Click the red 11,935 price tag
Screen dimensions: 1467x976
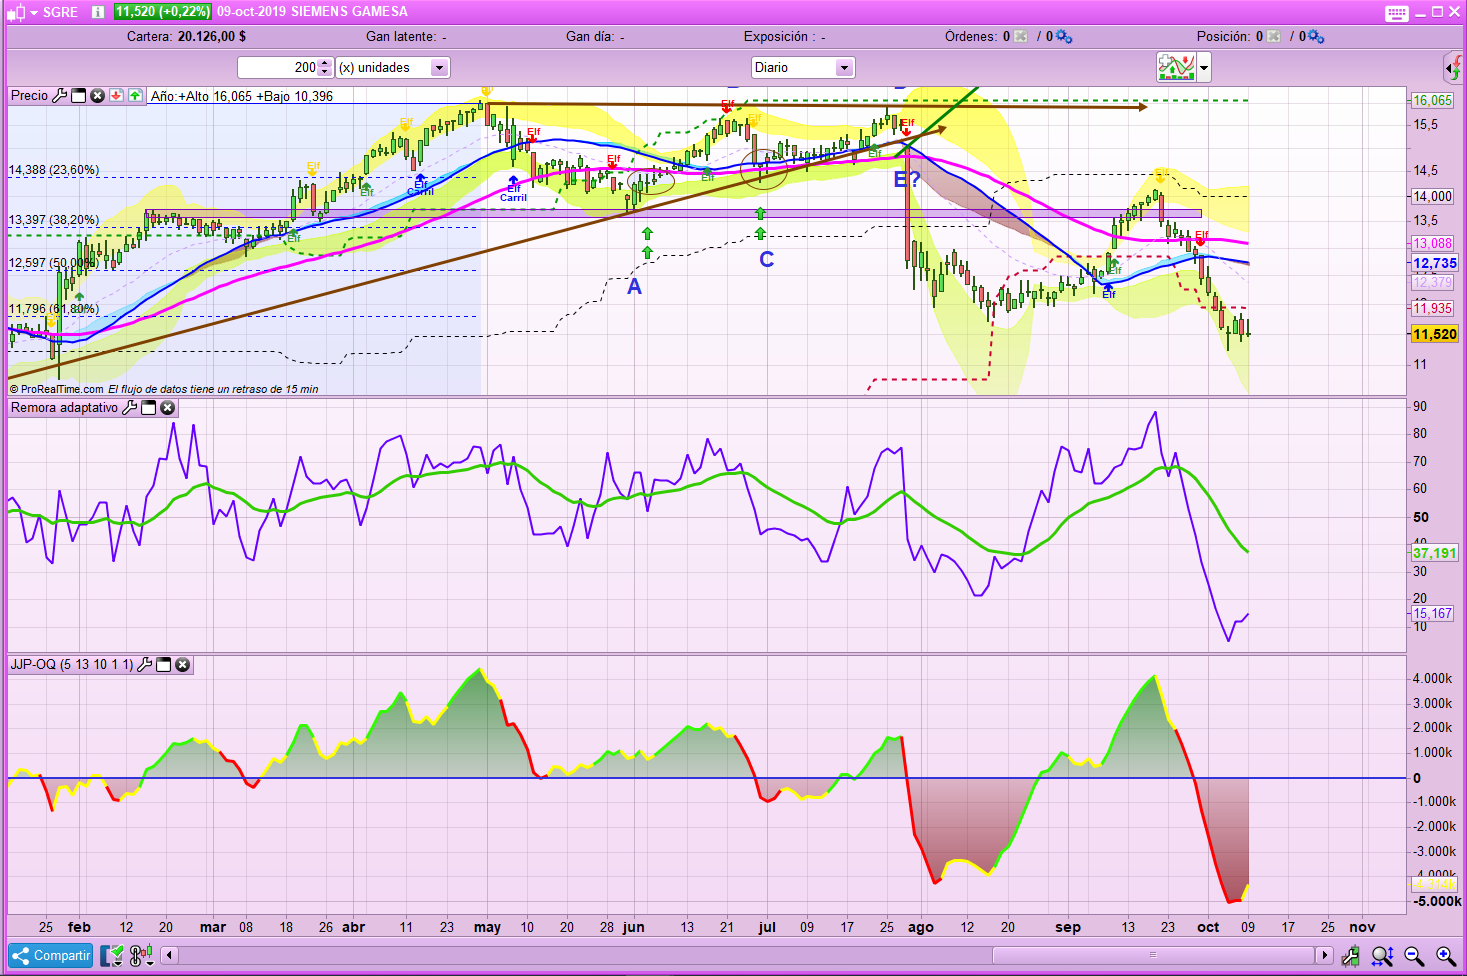[x=1432, y=308]
